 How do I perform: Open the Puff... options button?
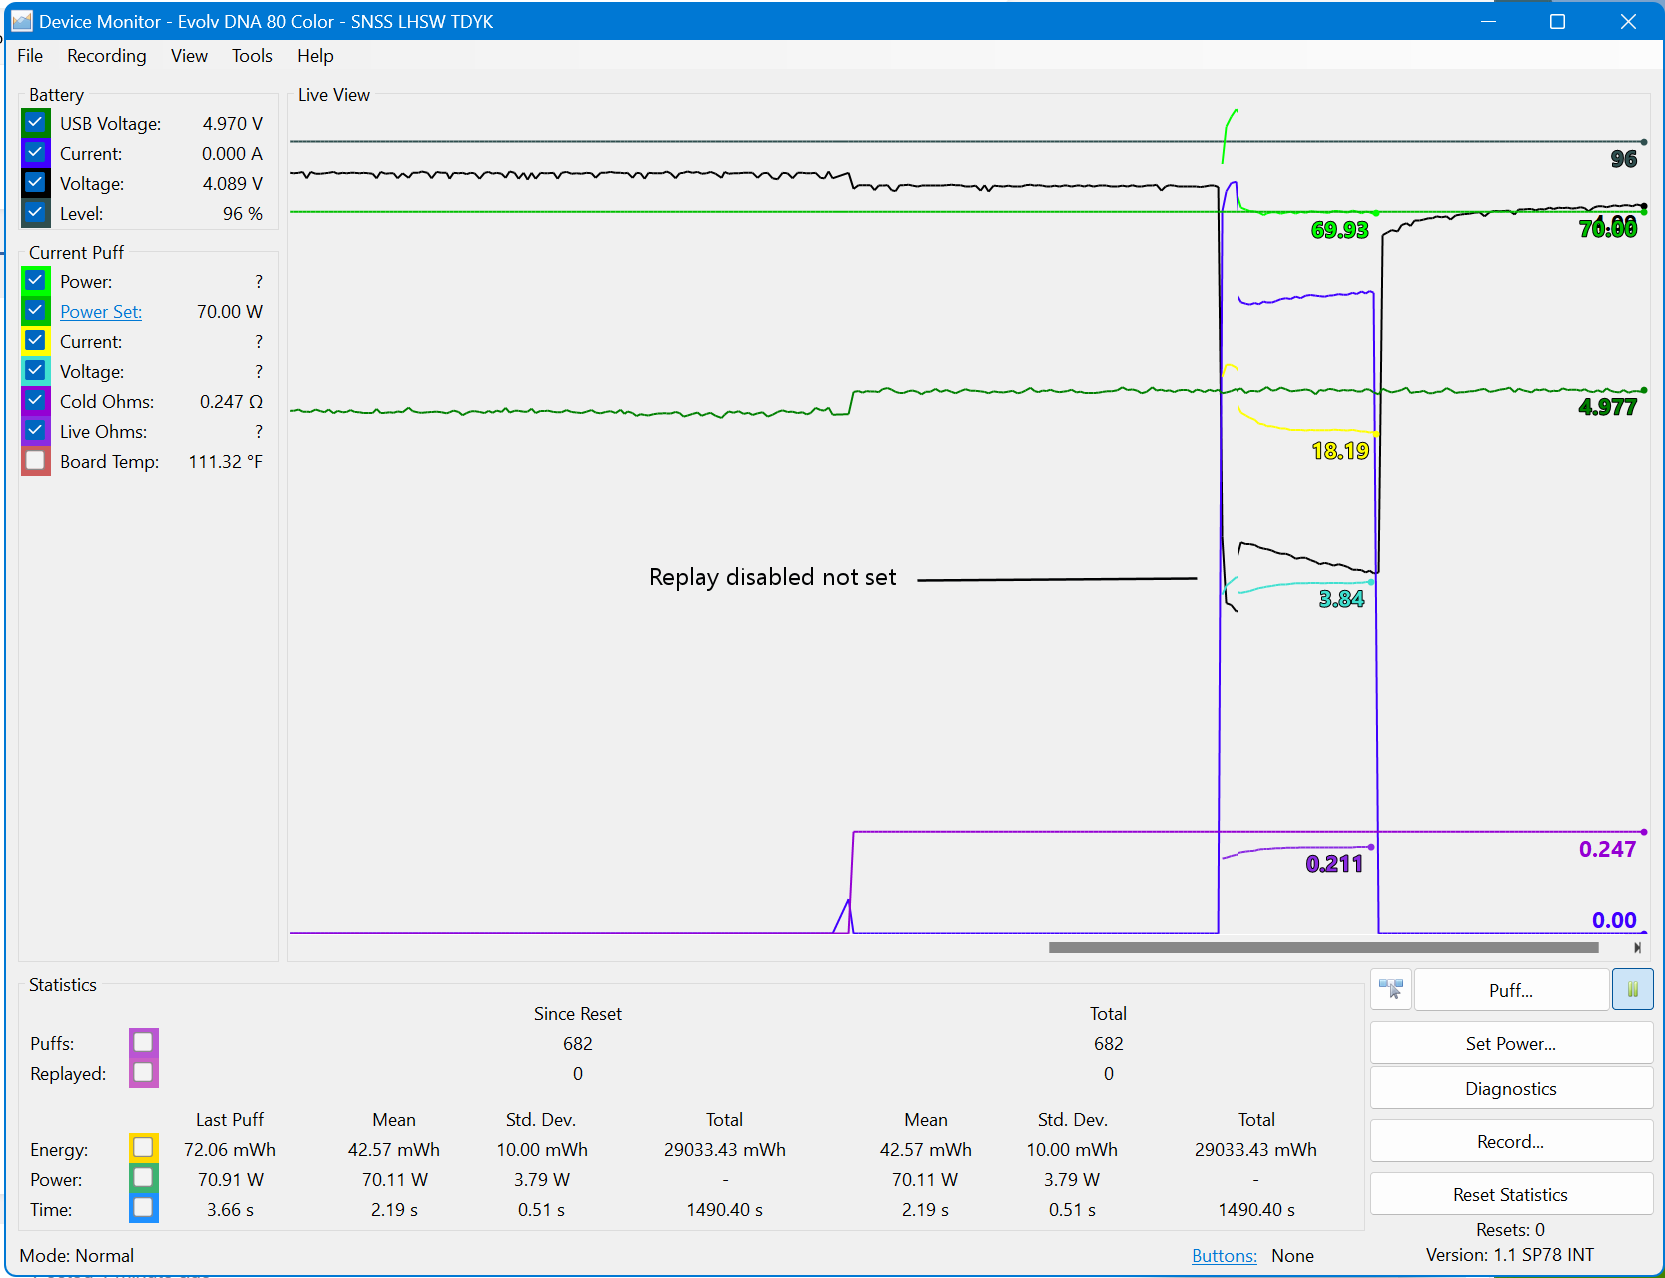[x=1511, y=990]
